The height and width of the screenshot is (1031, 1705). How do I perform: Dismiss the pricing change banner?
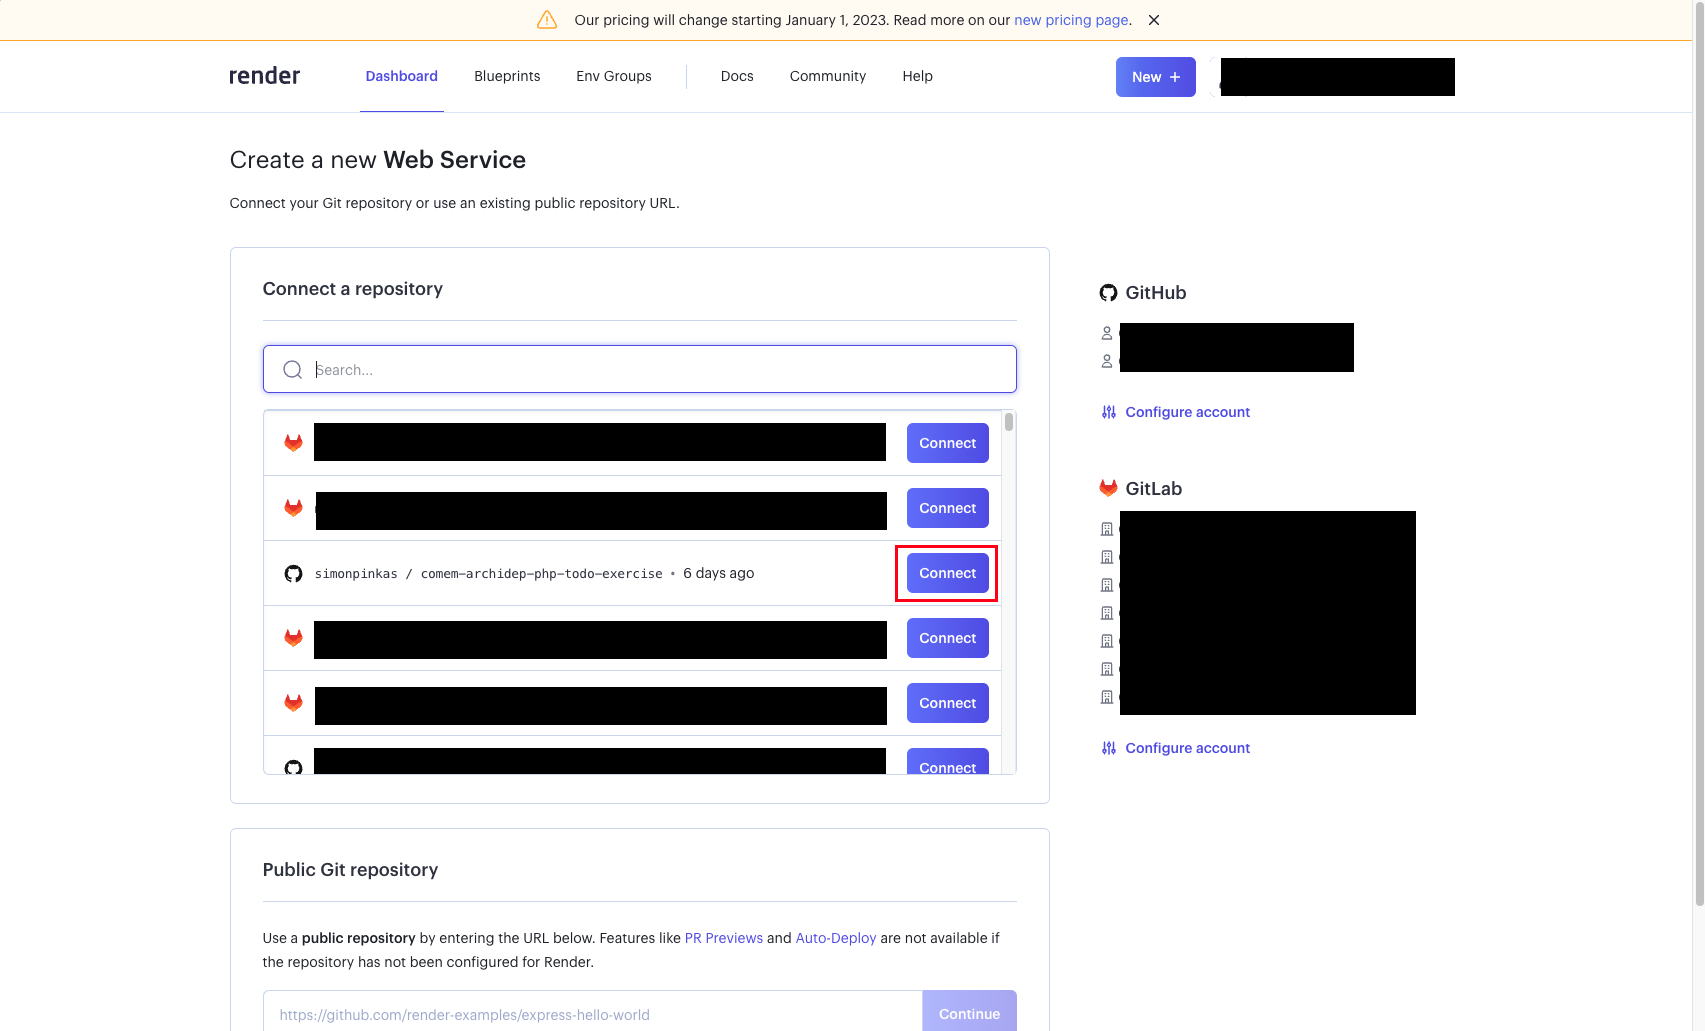pos(1154,19)
